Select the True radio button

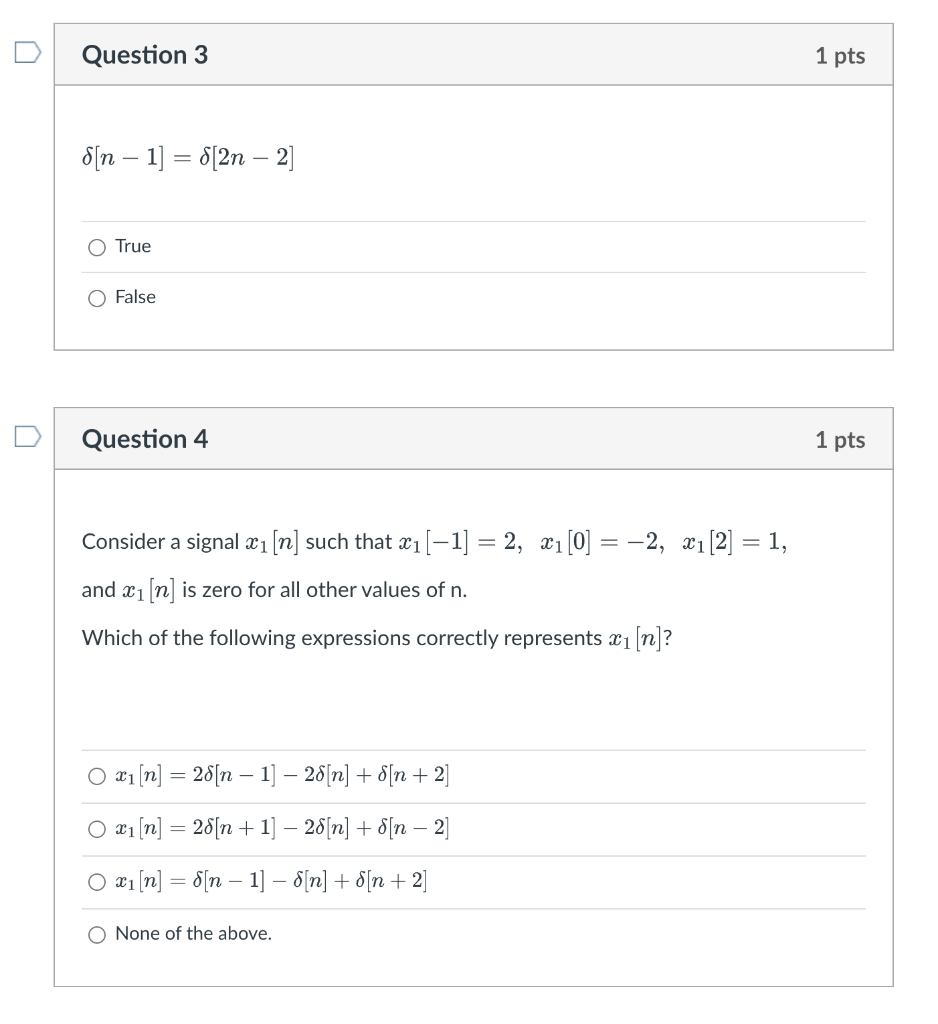click(x=97, y=246)
